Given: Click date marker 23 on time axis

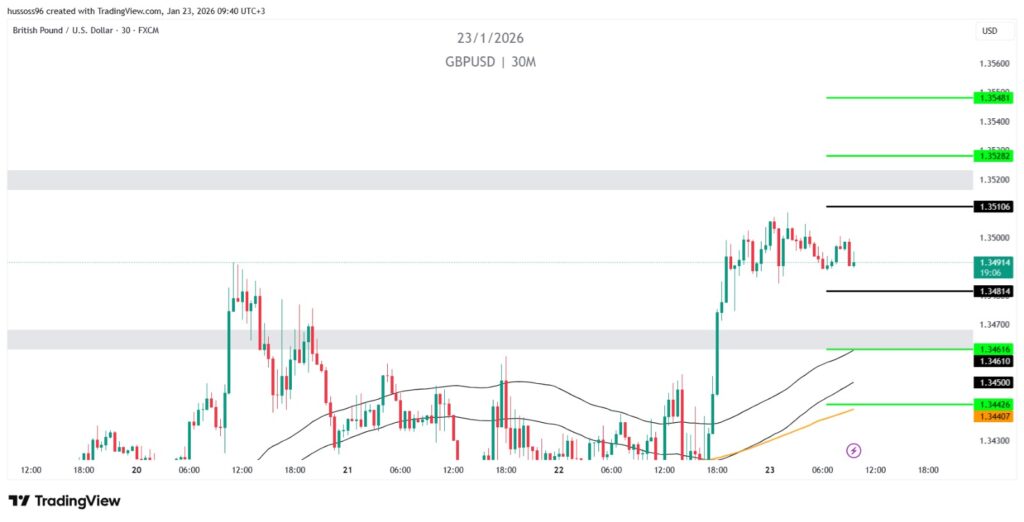Looking at the screenshot, I should 770,469.
